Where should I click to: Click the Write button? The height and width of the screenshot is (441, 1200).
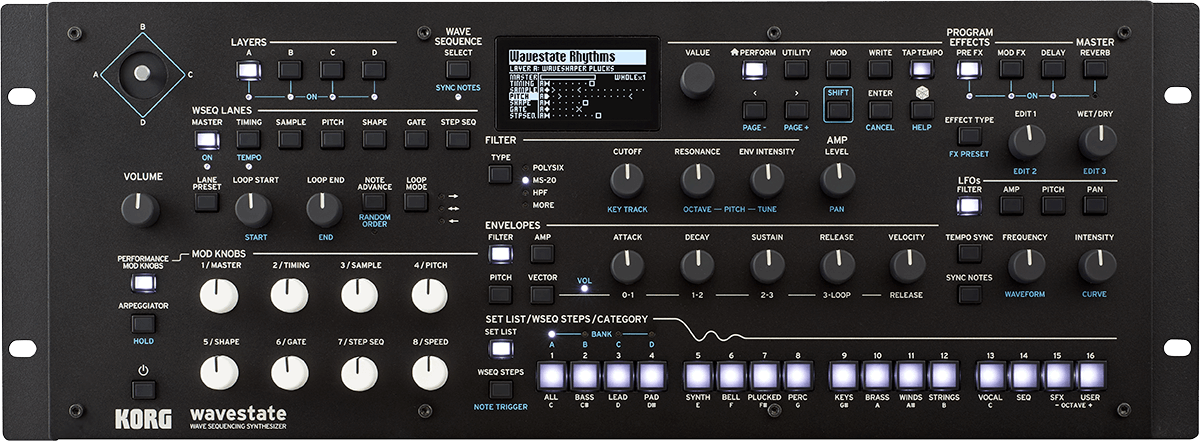click(x=880, y=69)
